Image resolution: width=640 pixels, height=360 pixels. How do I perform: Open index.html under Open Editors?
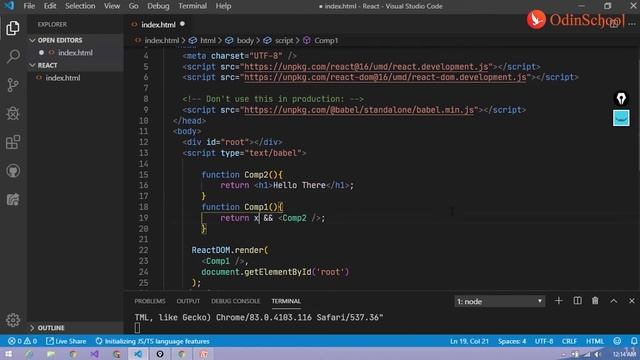point(75,53)
